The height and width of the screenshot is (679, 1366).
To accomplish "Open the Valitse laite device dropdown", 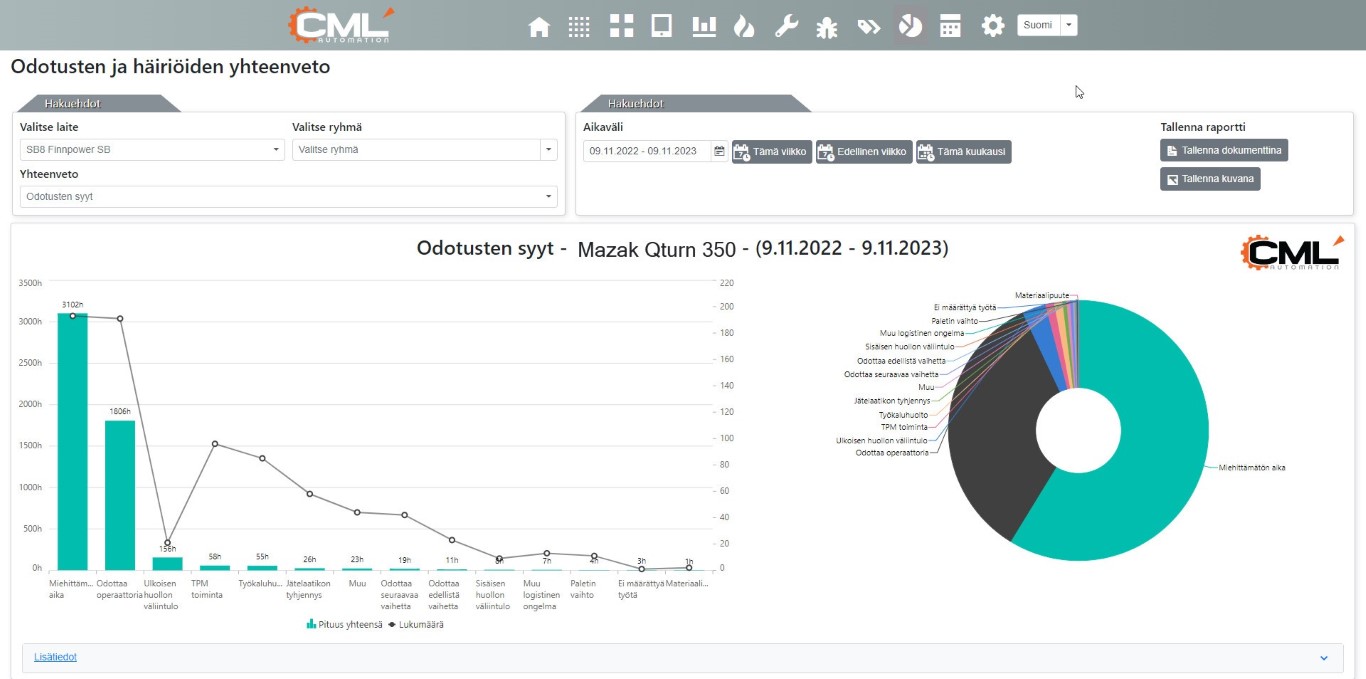I will click(152, 150).
